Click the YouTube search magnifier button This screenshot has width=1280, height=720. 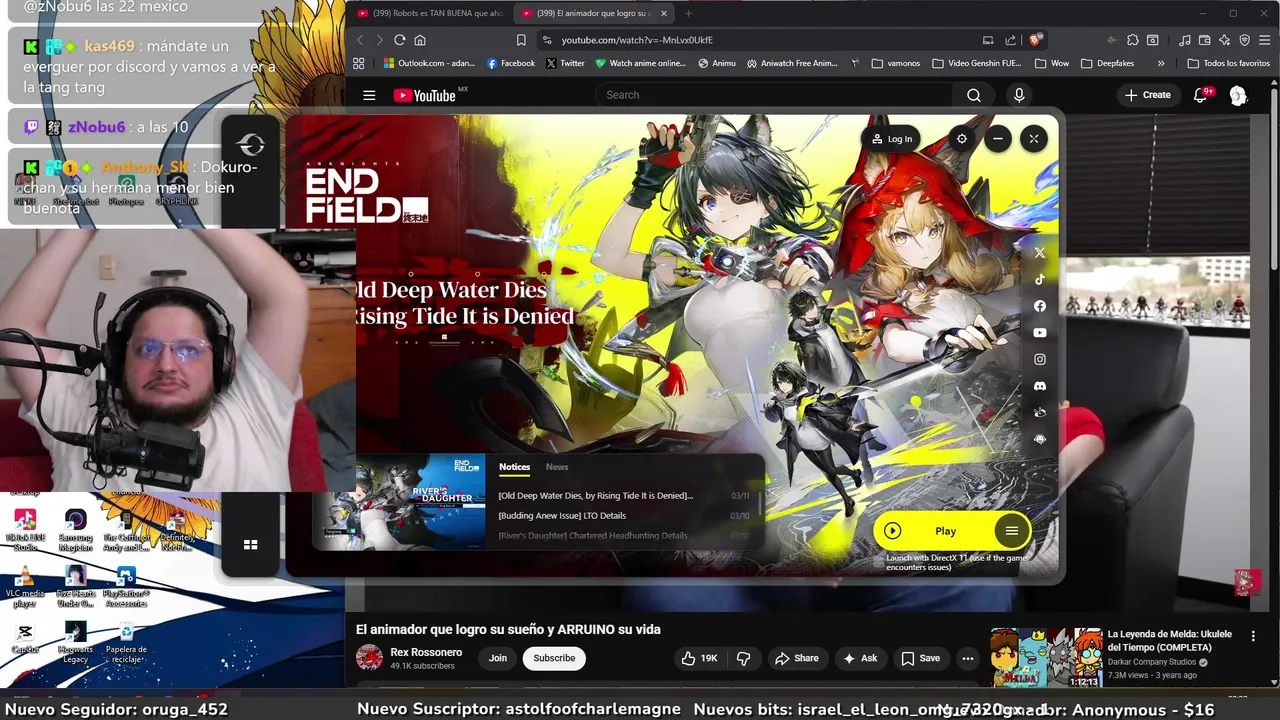pyautogui.click(x=974, y=95)
